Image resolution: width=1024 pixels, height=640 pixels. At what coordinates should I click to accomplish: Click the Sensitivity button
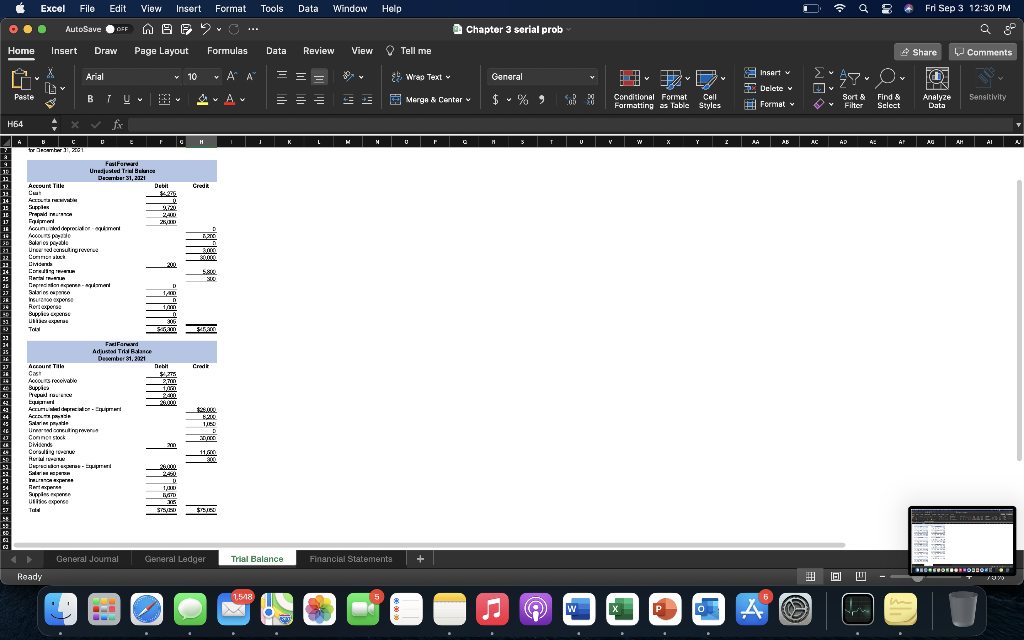pos(987,85)
